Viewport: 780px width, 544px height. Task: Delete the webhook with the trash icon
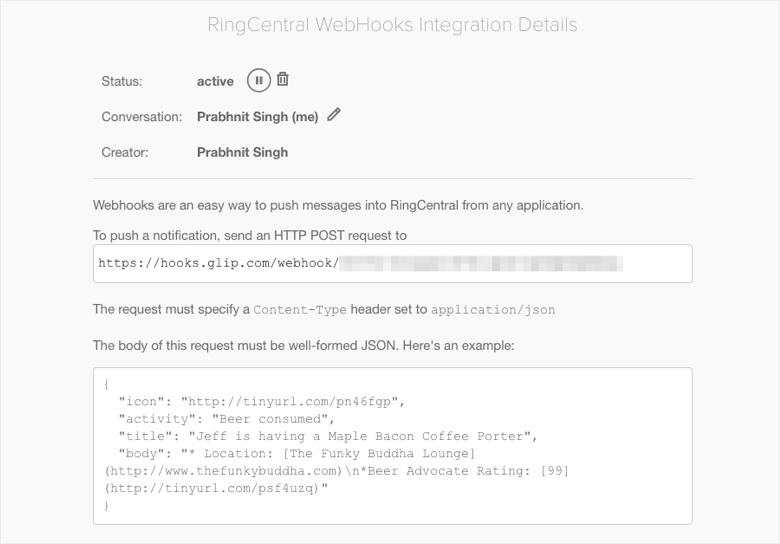pos(283,80)
